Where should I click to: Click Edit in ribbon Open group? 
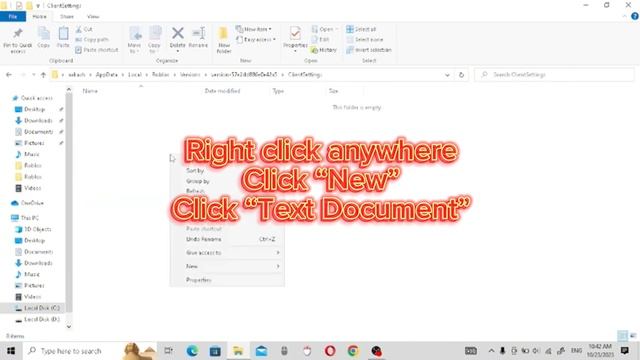tap(320, 40)
